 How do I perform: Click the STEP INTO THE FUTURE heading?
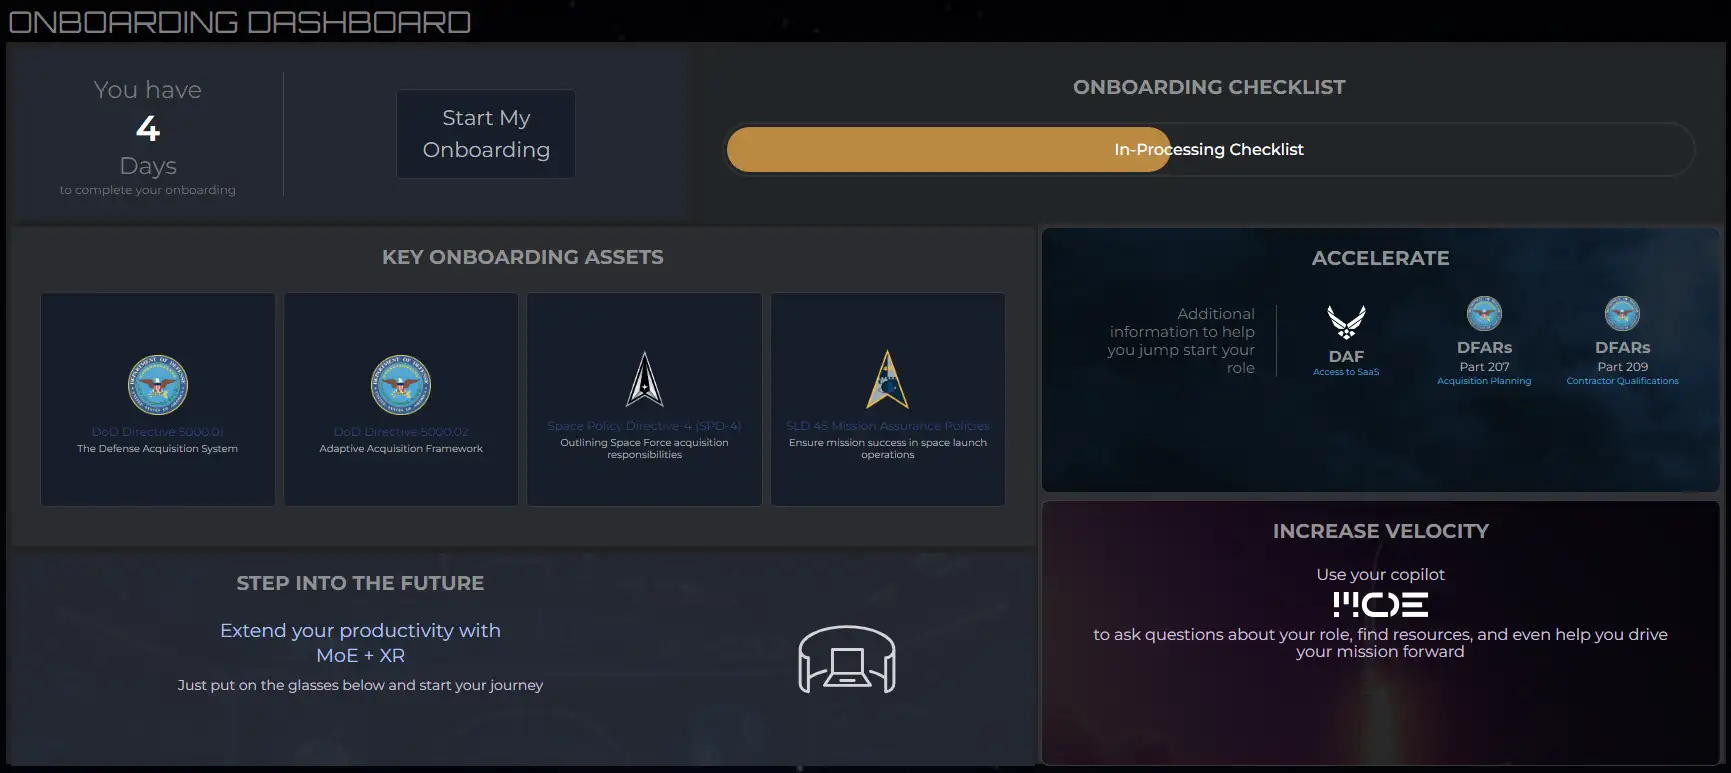(360, 583)
